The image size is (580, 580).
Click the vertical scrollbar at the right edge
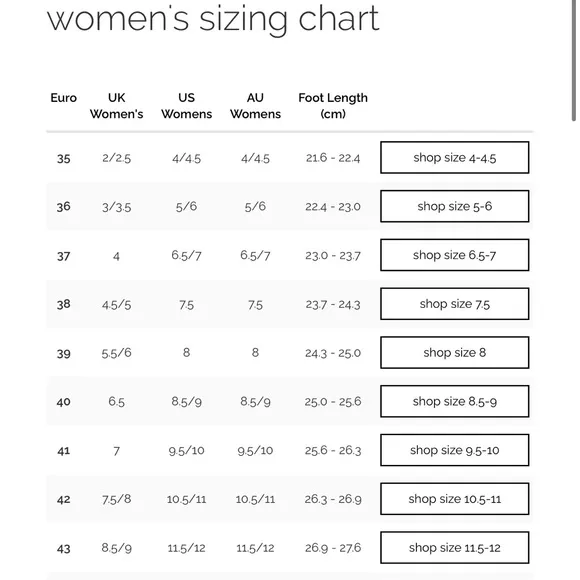tap(574, 60)
